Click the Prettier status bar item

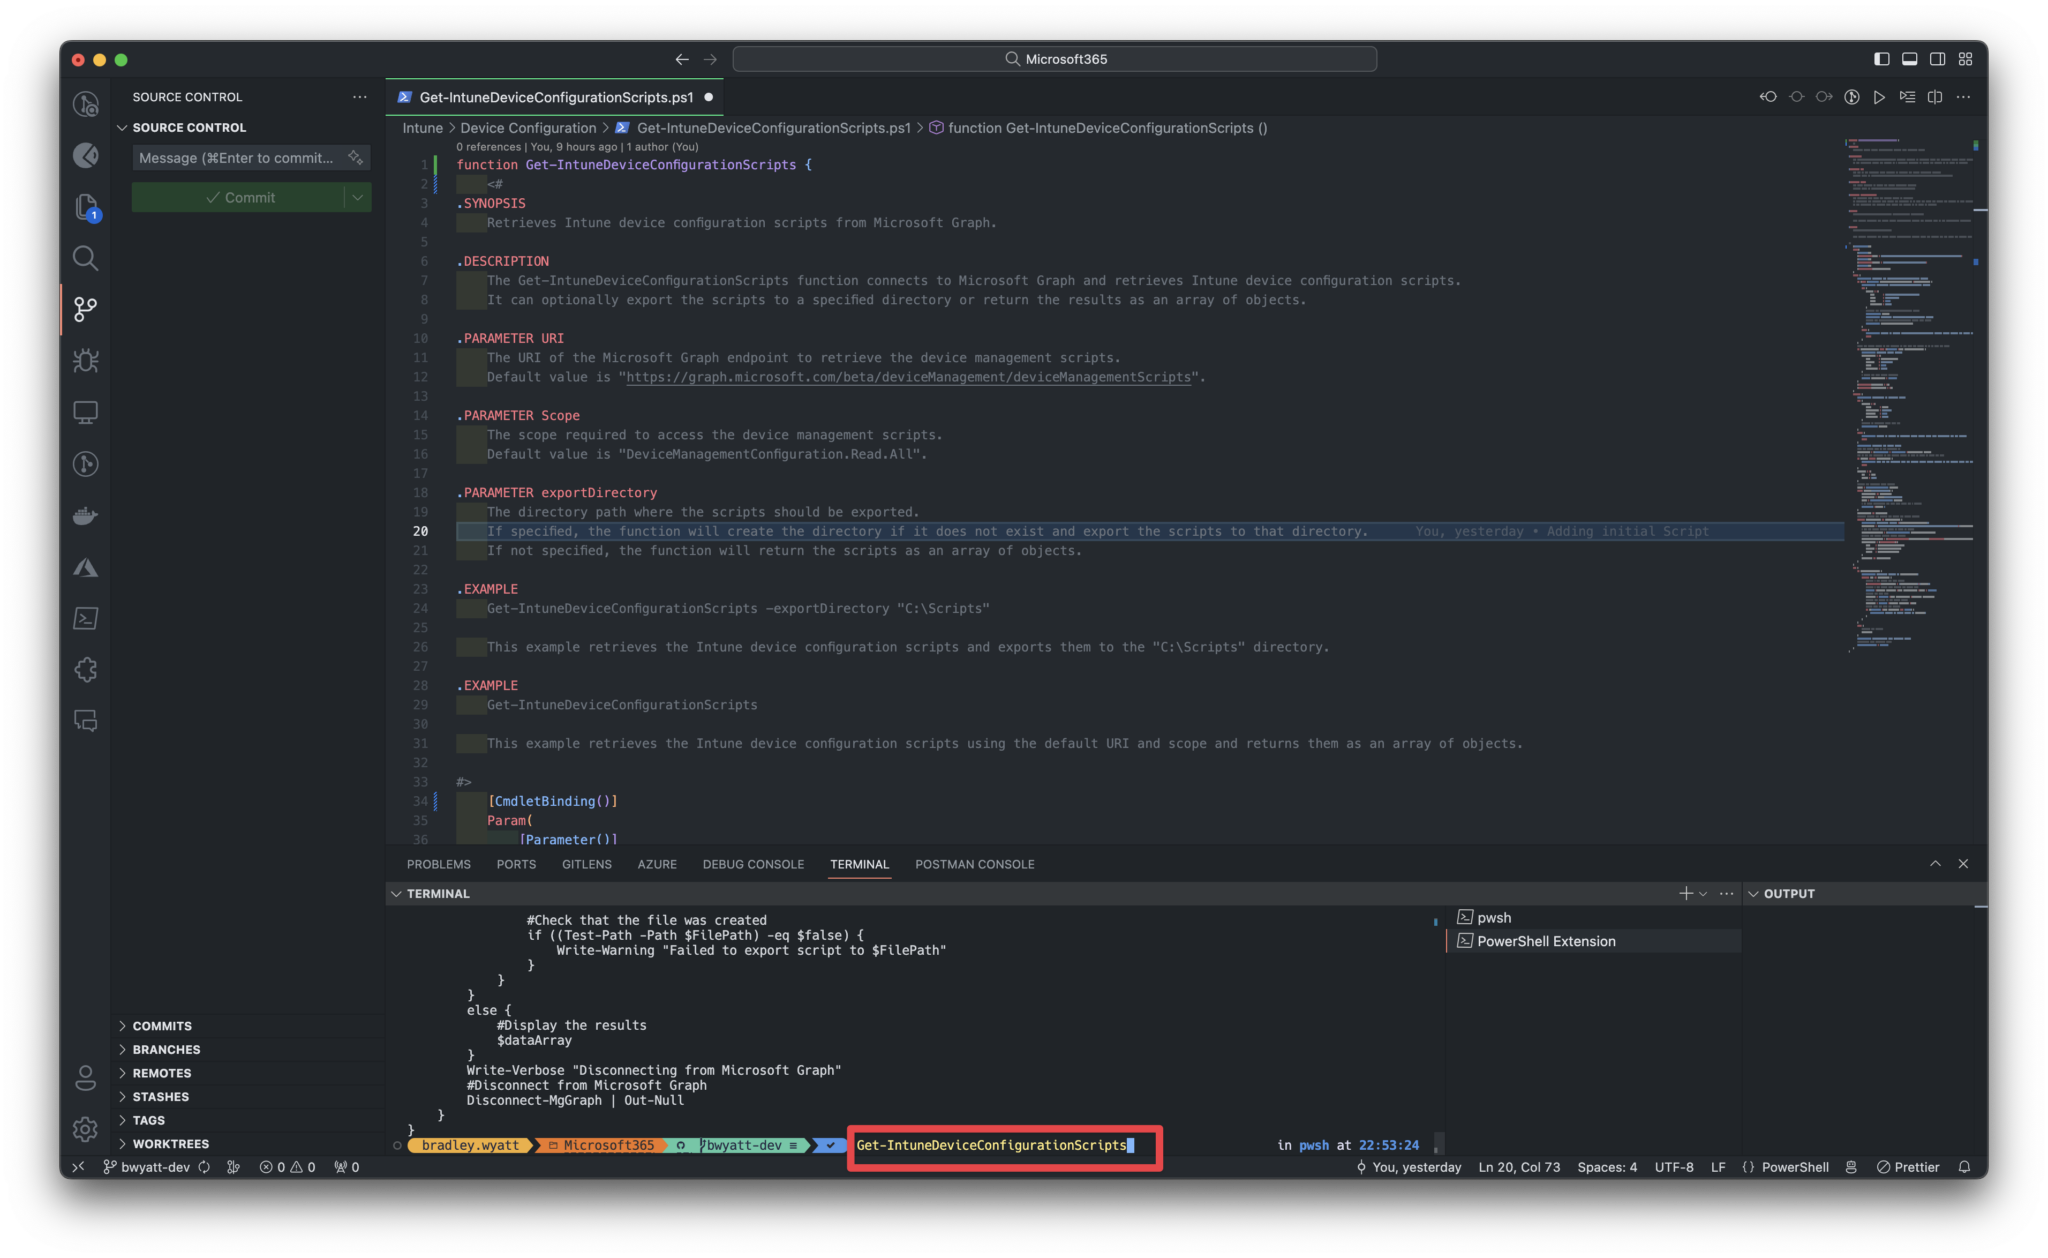(1908, 1167)
